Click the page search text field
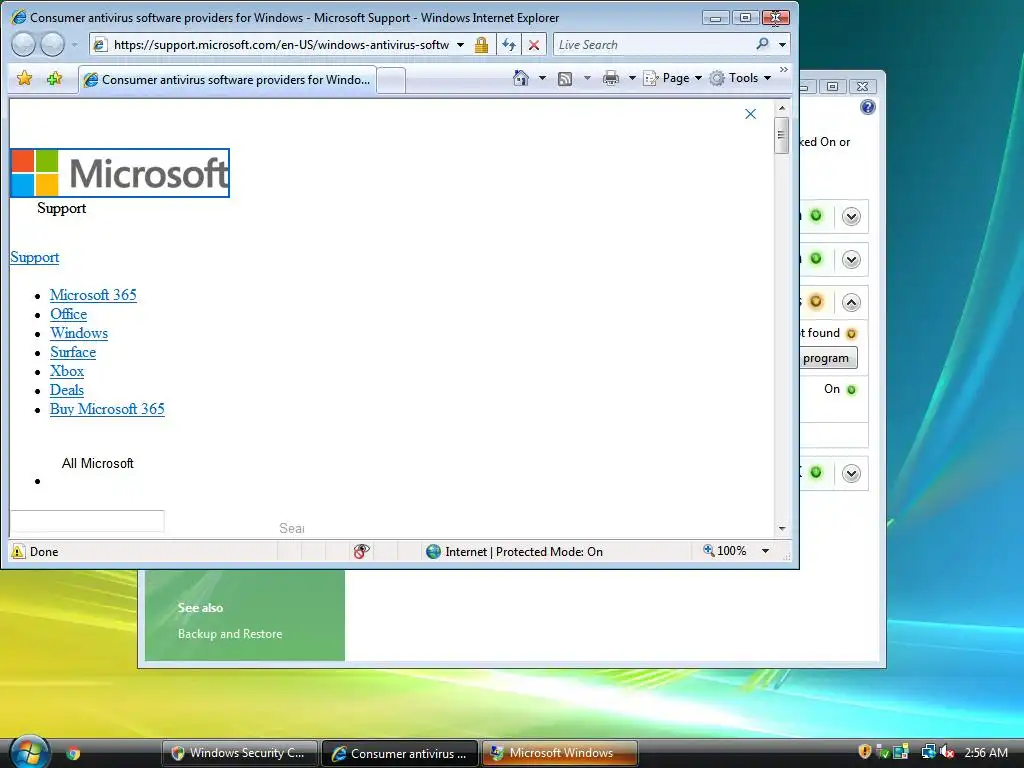Image resolution: width=1024 pixels, height=768 pixels. (87, 520)
